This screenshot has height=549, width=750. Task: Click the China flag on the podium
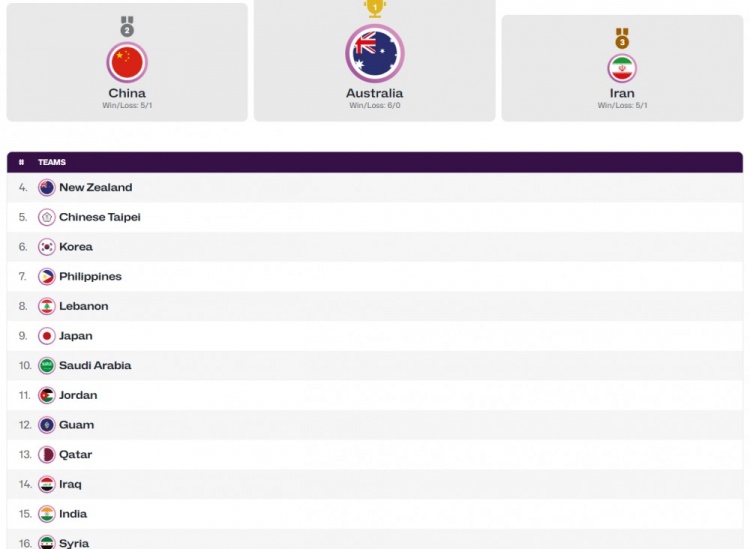pos(127,62)
